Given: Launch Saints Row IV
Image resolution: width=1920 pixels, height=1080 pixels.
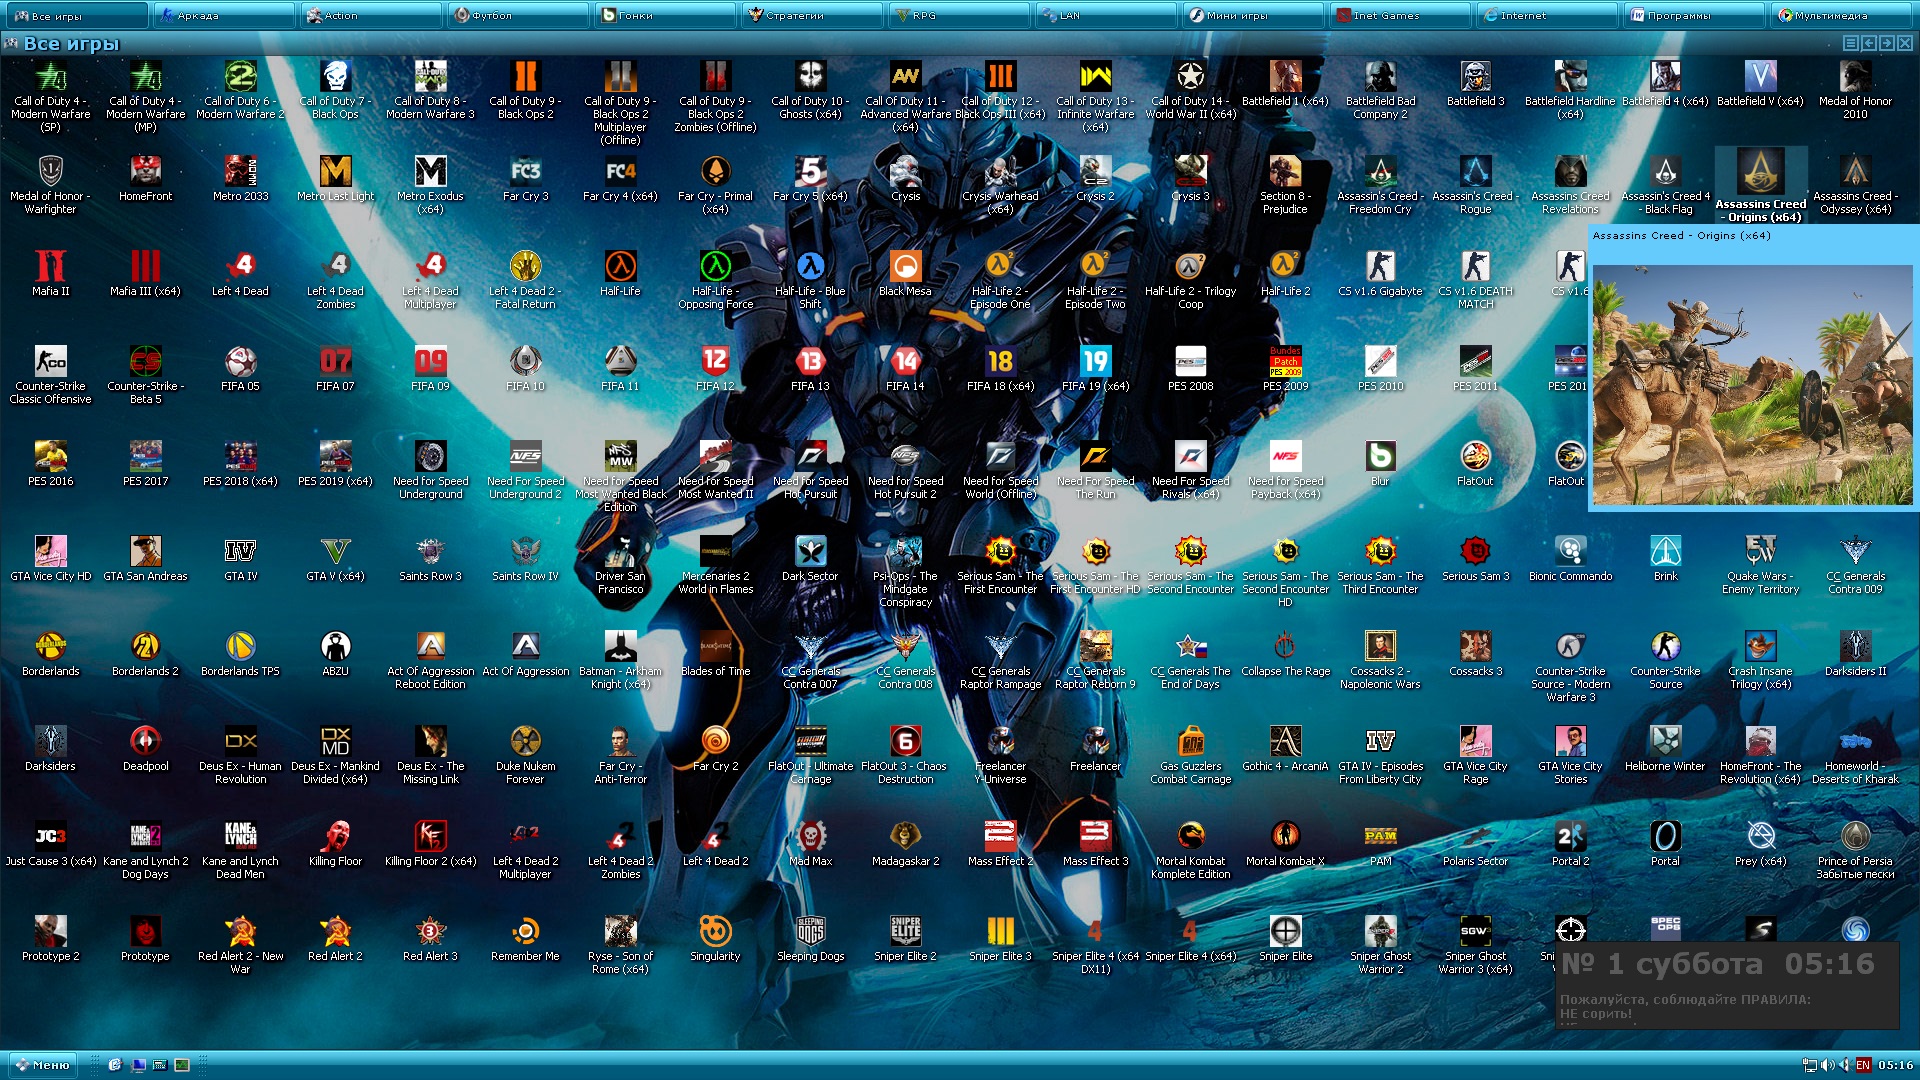Looking at the screenshot, I should click(x=525, y=559).
